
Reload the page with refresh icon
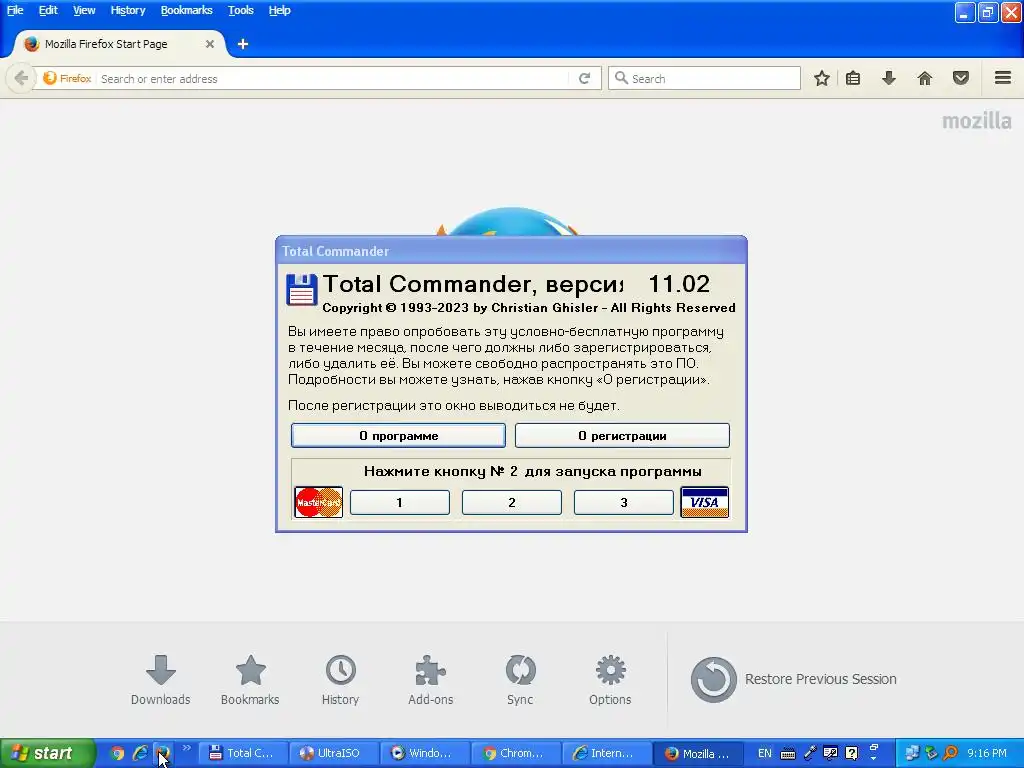click(584, 78)
